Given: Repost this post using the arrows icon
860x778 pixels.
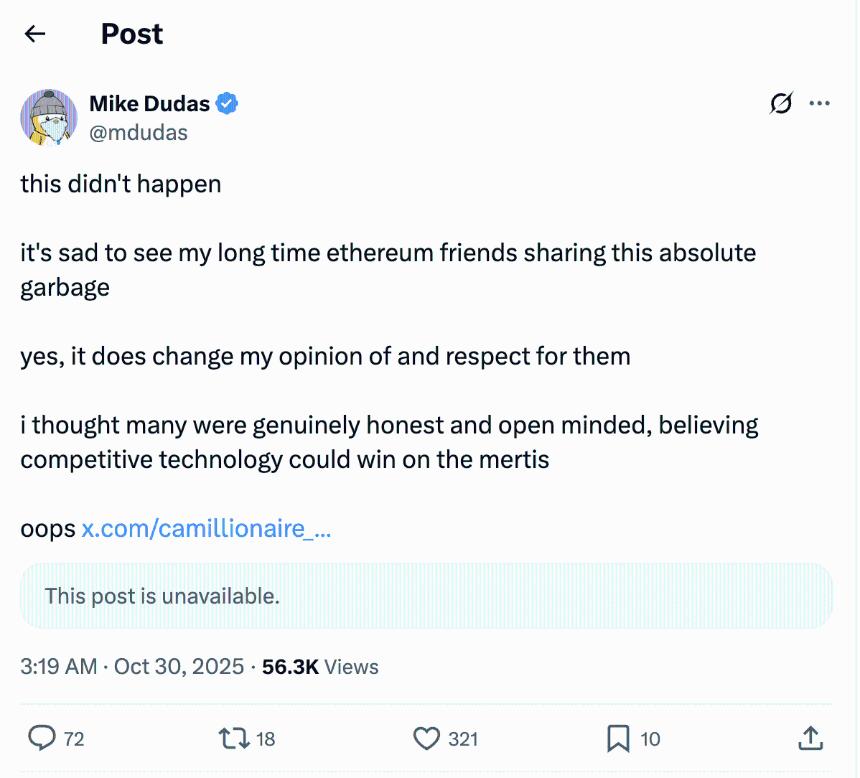Looking at the screenshot, I should pyautogui.click(x=232, y=739).
